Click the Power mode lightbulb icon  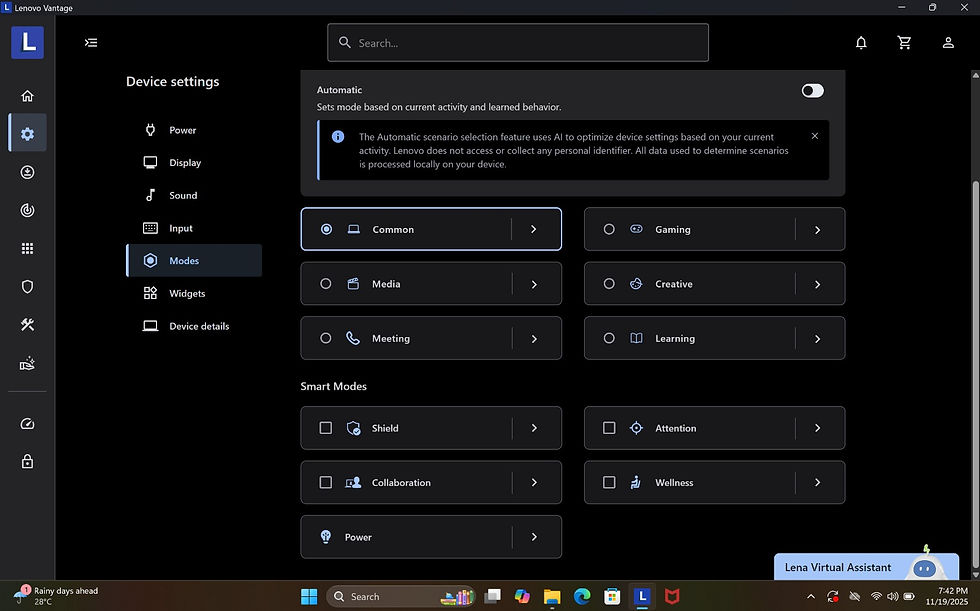(326, 536)
